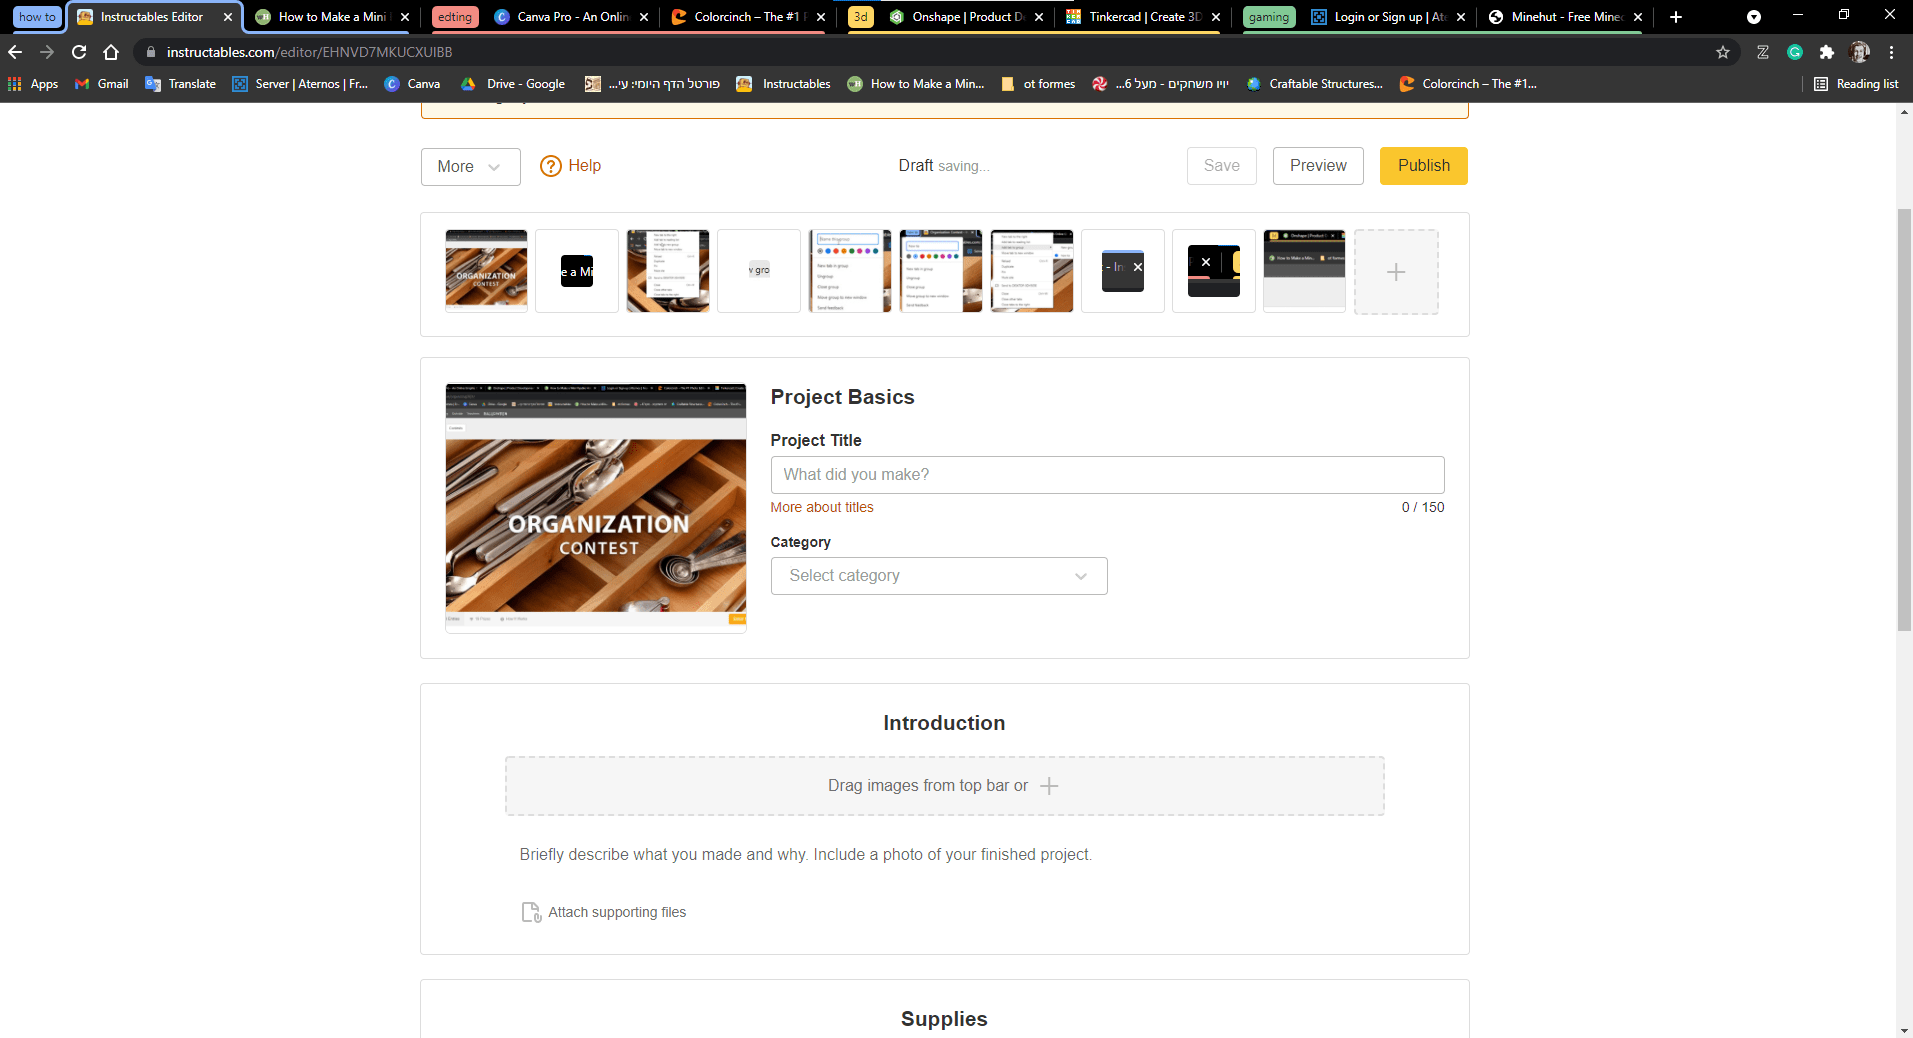Image resolution: width=1913 pixels, height=1038 pixels.
Task: Open the Grammarly extension icon
Action: 1796,52
